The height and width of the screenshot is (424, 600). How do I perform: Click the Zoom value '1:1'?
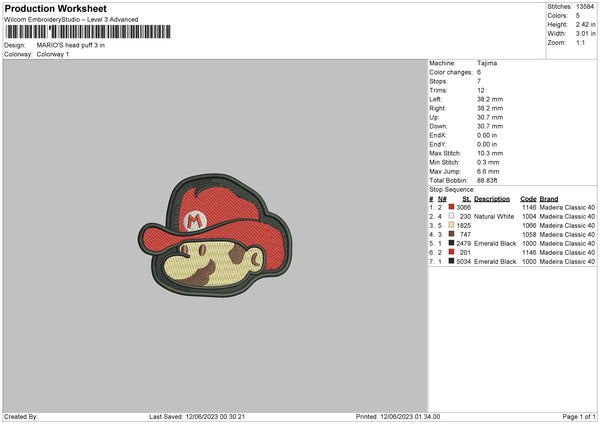(580, 43)
